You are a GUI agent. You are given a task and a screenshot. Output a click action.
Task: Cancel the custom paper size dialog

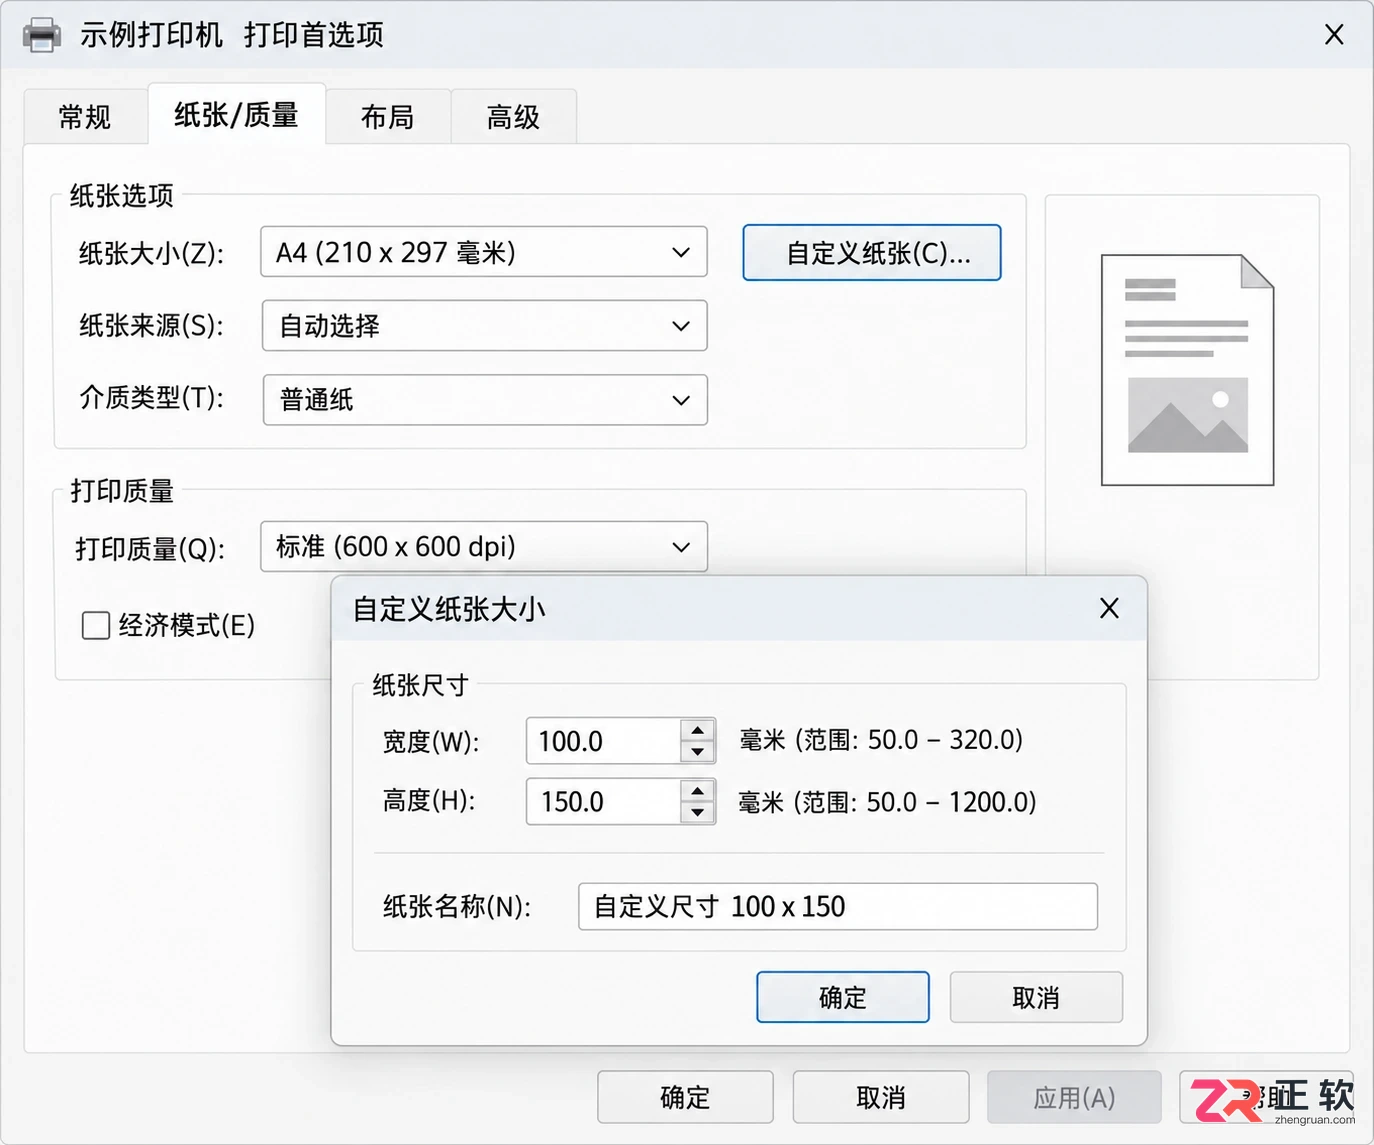click(1036, 997)
